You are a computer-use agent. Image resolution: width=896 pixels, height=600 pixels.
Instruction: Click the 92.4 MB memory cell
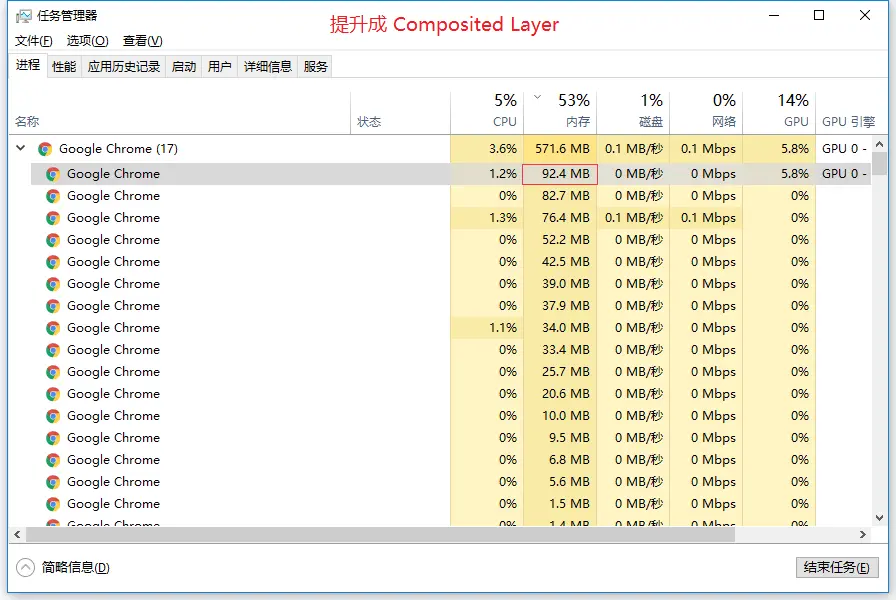[x=560, y=174]
